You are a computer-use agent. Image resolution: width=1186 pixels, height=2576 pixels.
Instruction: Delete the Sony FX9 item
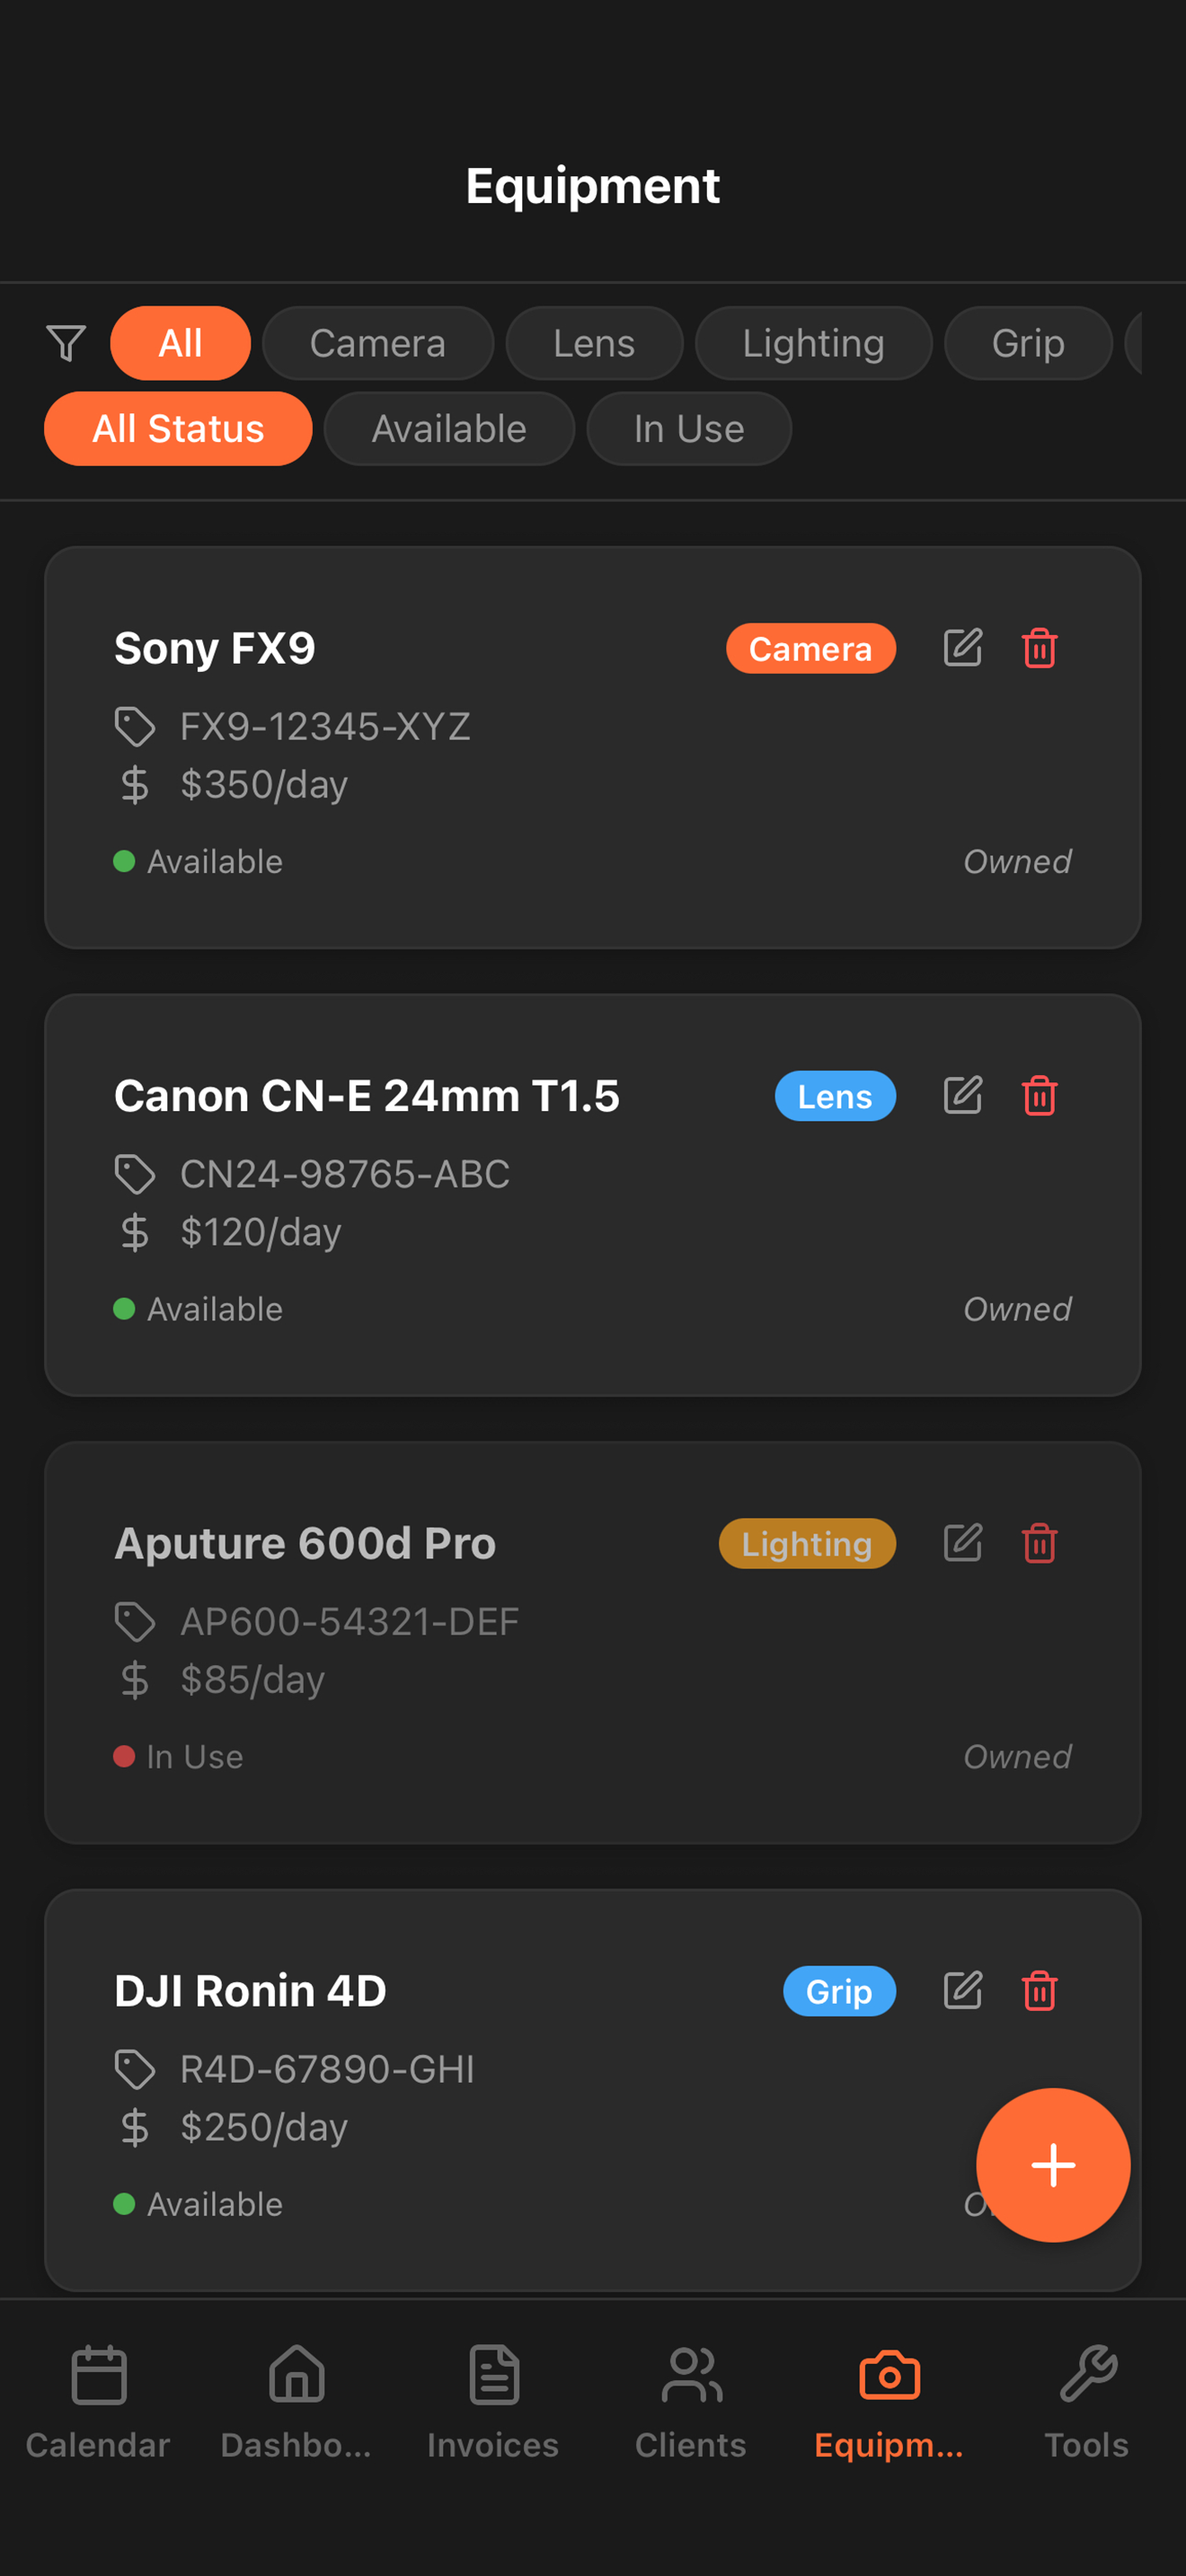(x=1039, y=648)
